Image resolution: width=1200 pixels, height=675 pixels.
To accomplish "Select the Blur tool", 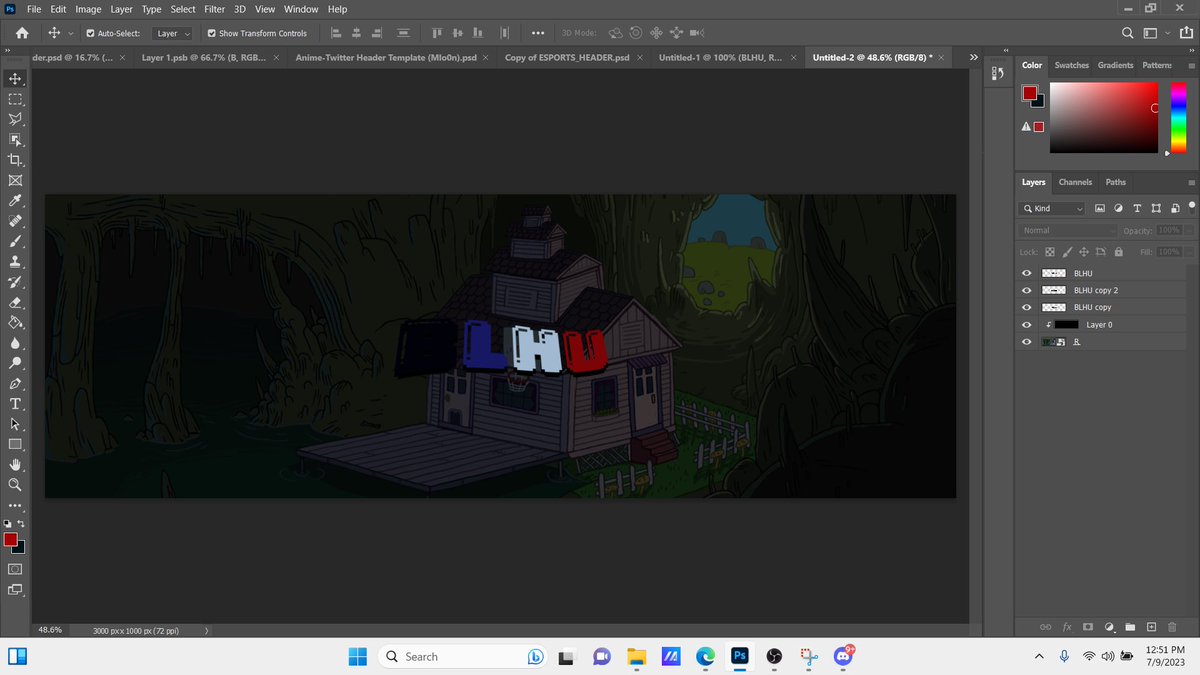I will (16, 343).
